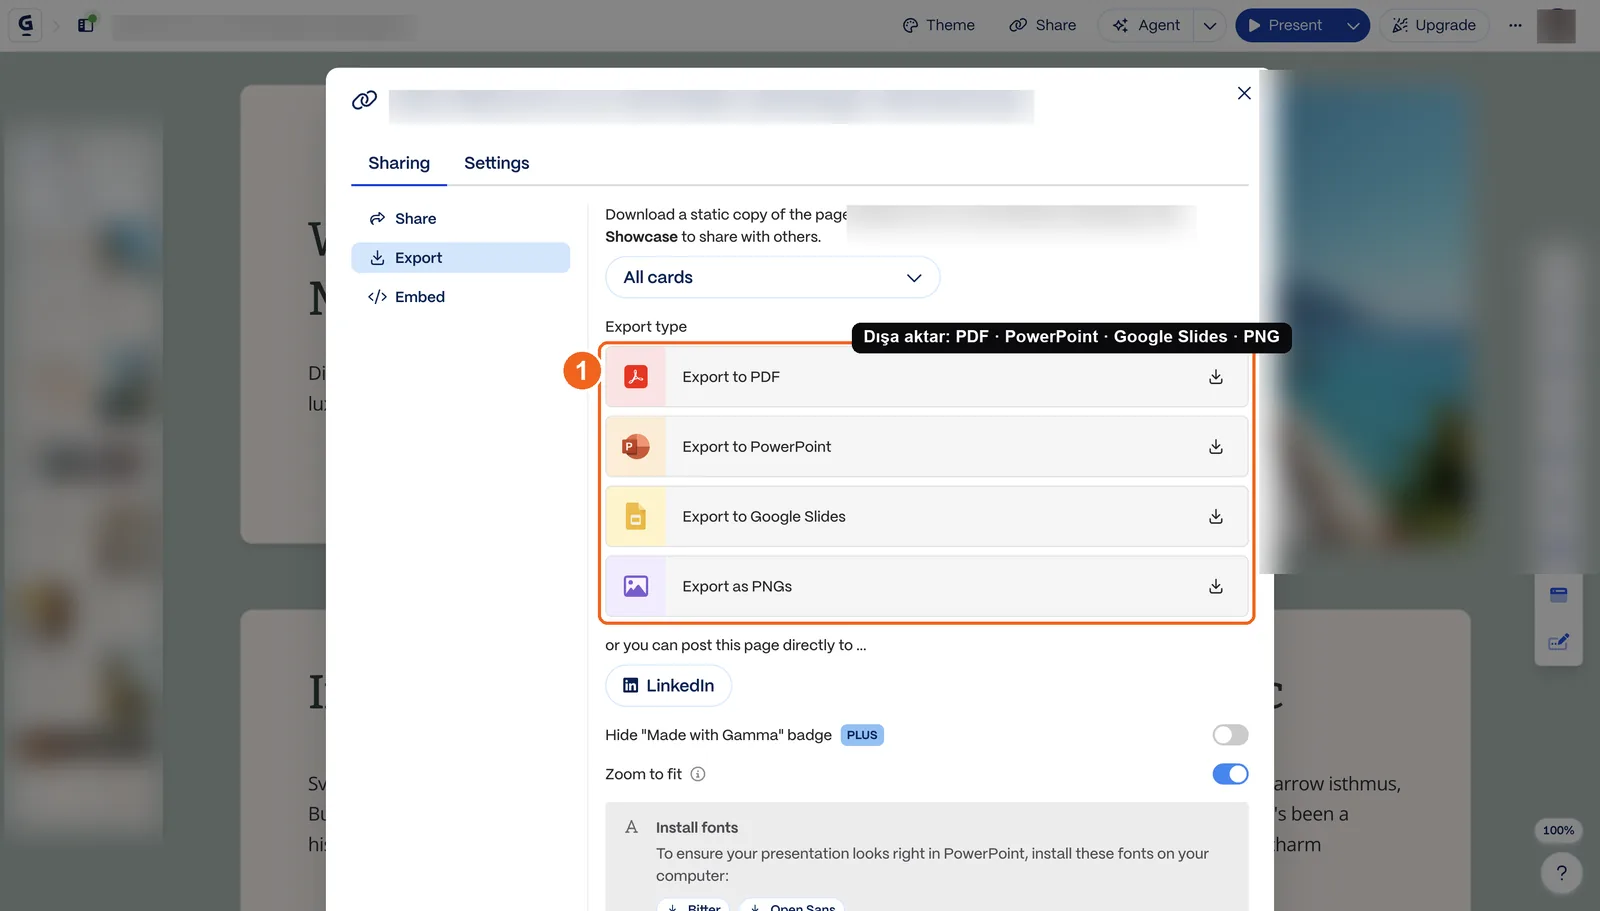Screen dimensions: 1600x911
Task: Click the Gamma home logo icon
Action: click(26, 25)
